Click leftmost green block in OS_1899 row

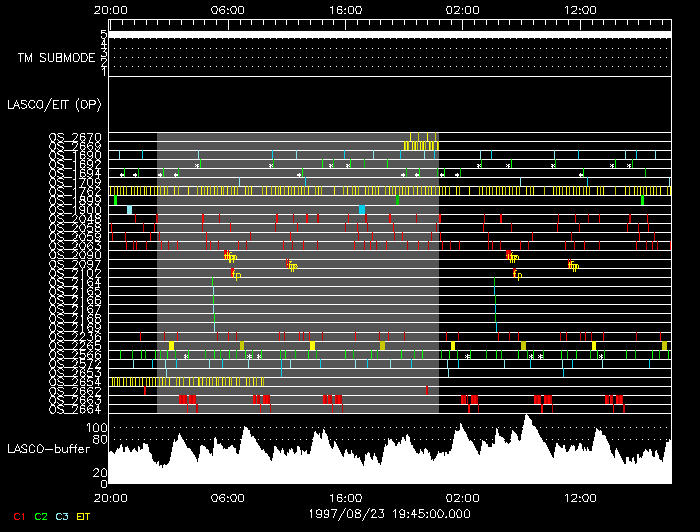pos(116,200)
